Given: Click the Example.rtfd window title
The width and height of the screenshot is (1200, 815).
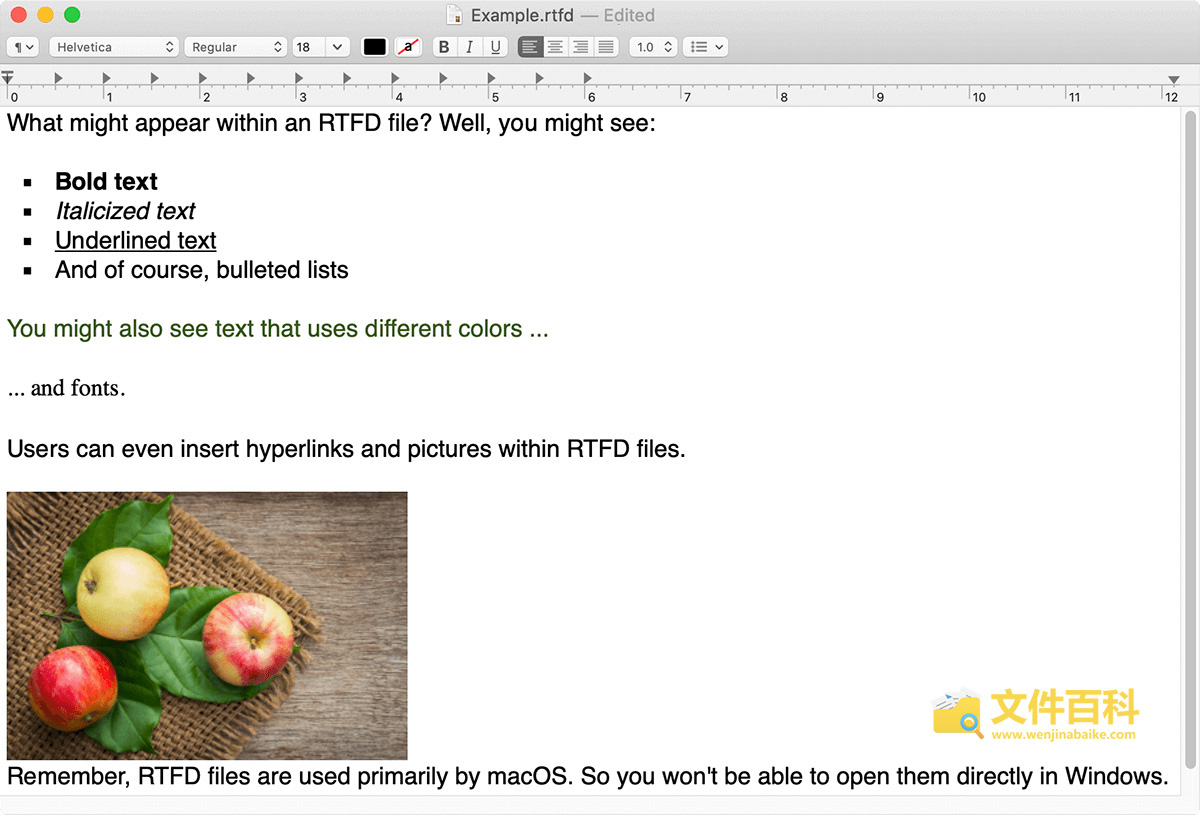Looking at the screenshot, I should pos(522,15).
